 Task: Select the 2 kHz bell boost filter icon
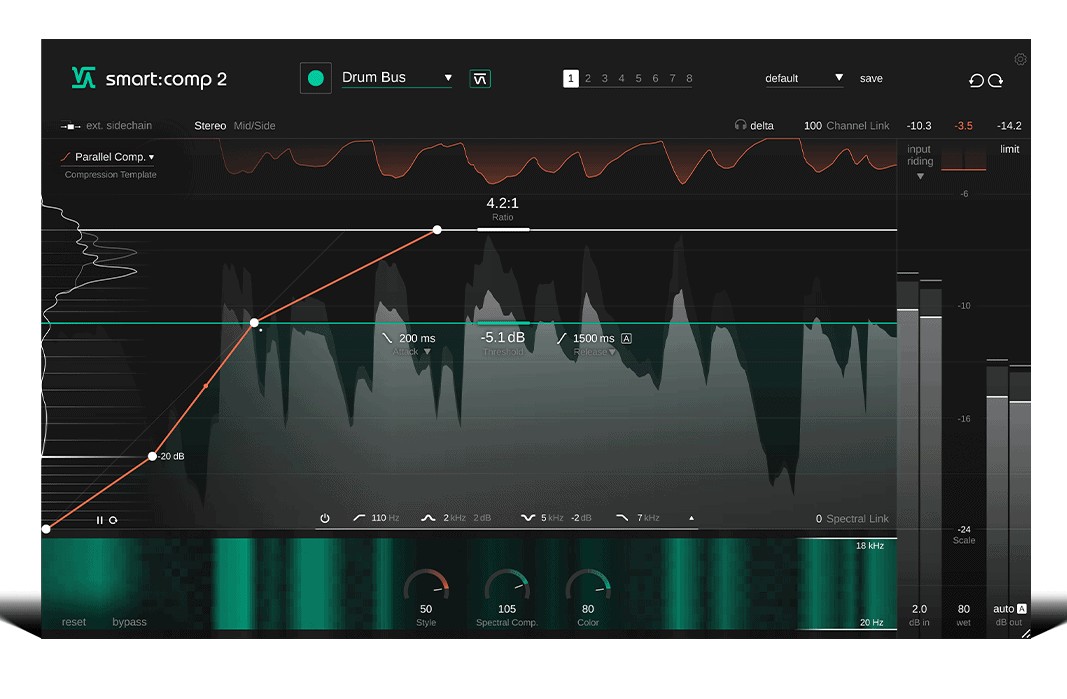(x=428, y=518)
